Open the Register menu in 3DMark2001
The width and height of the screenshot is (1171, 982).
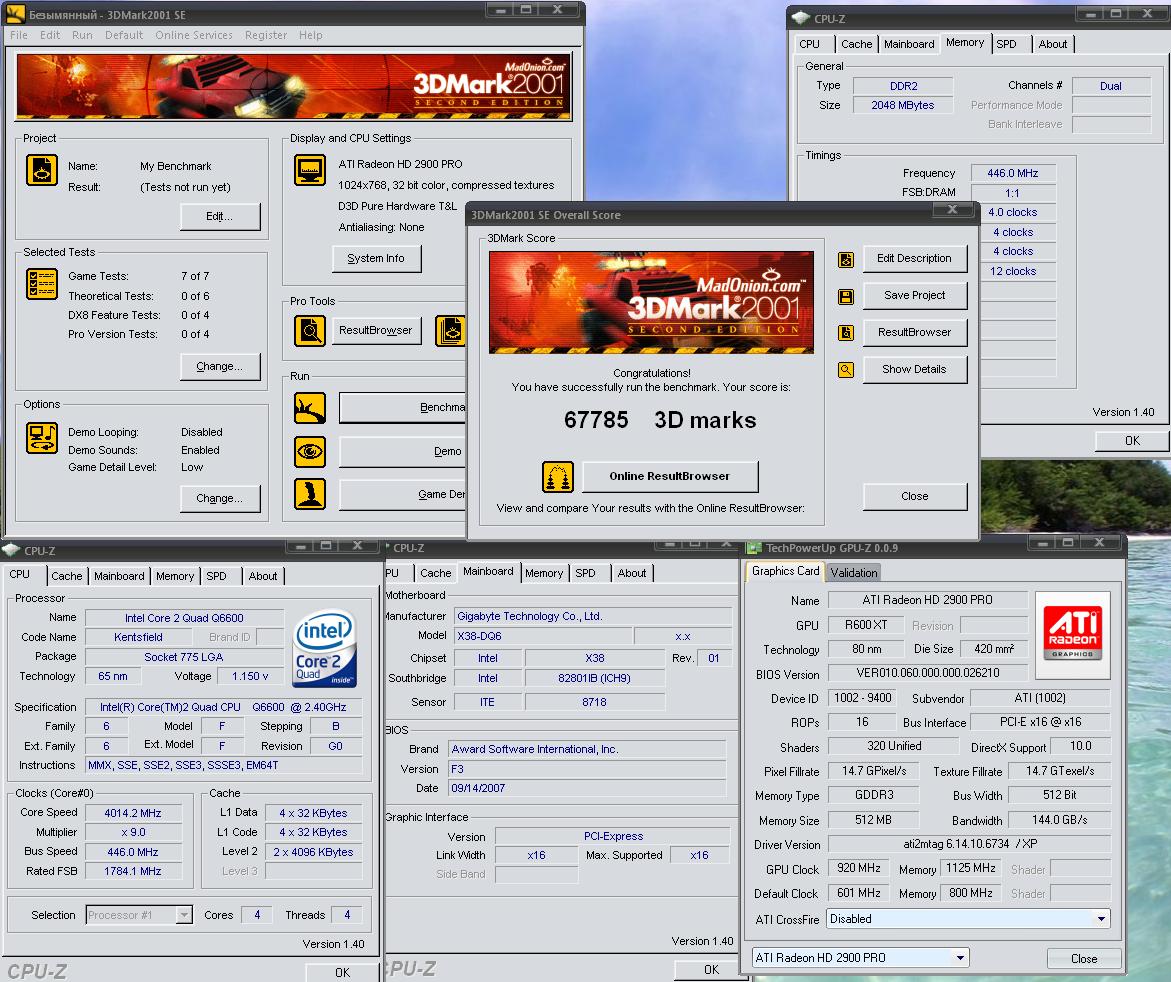(x=266, y=35)
